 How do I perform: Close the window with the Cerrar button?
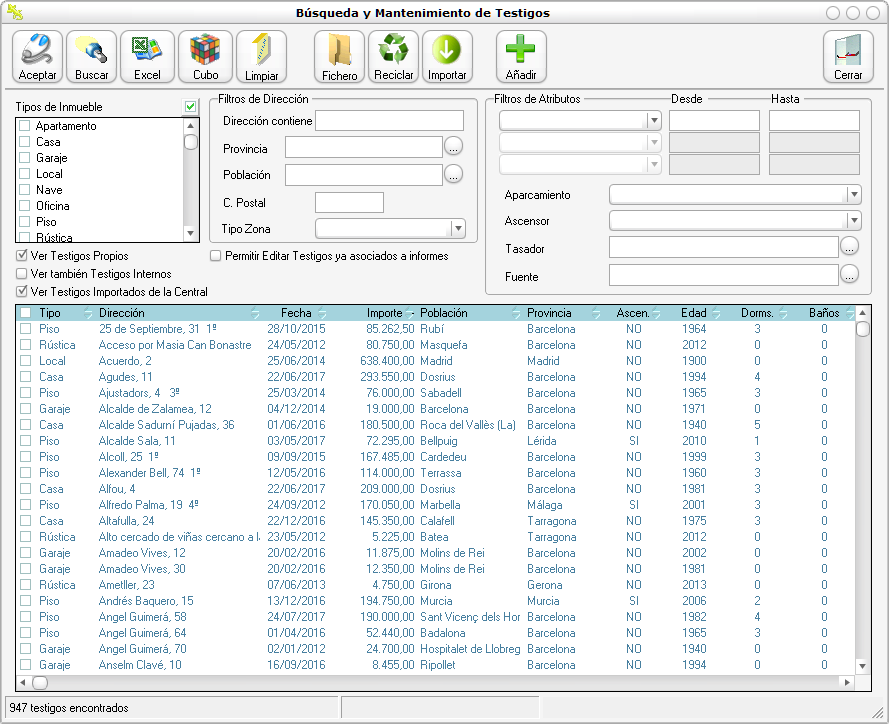pos(847,56)
